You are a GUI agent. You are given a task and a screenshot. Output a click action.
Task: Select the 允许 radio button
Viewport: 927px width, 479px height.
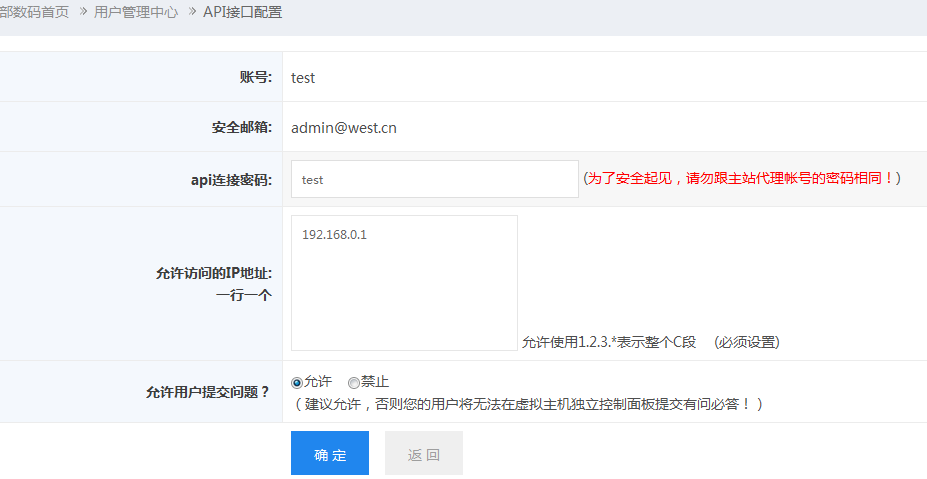coord(297,382)
